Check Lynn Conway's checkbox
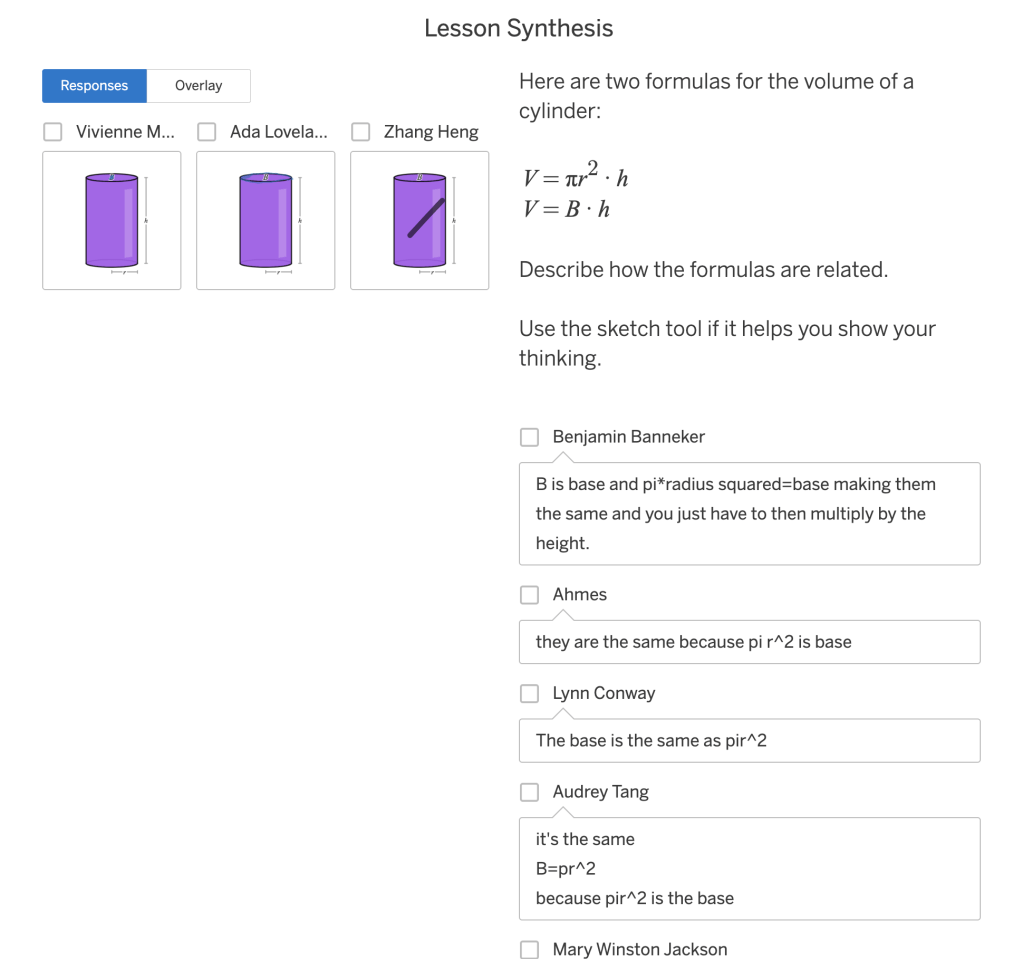 click(x=529, y=693)
